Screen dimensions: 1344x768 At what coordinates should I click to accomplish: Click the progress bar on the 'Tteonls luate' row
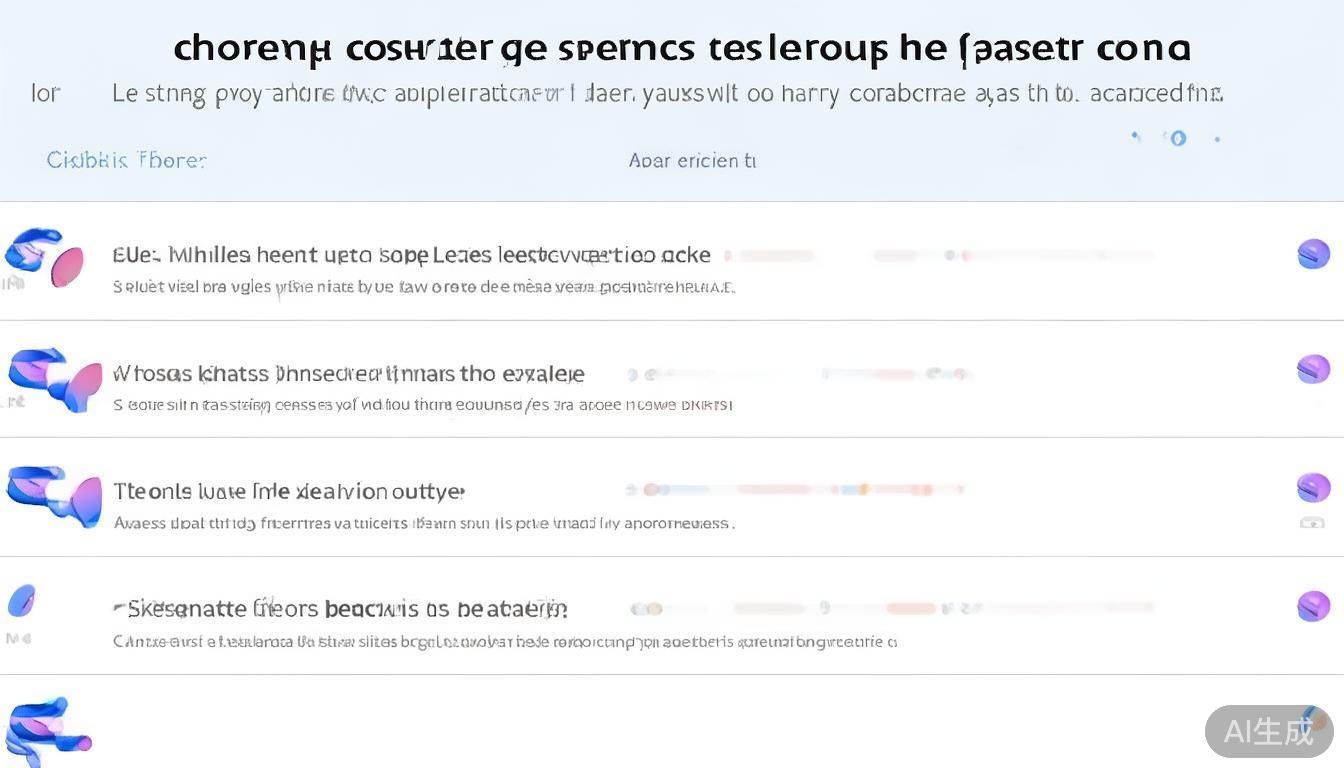796,490
